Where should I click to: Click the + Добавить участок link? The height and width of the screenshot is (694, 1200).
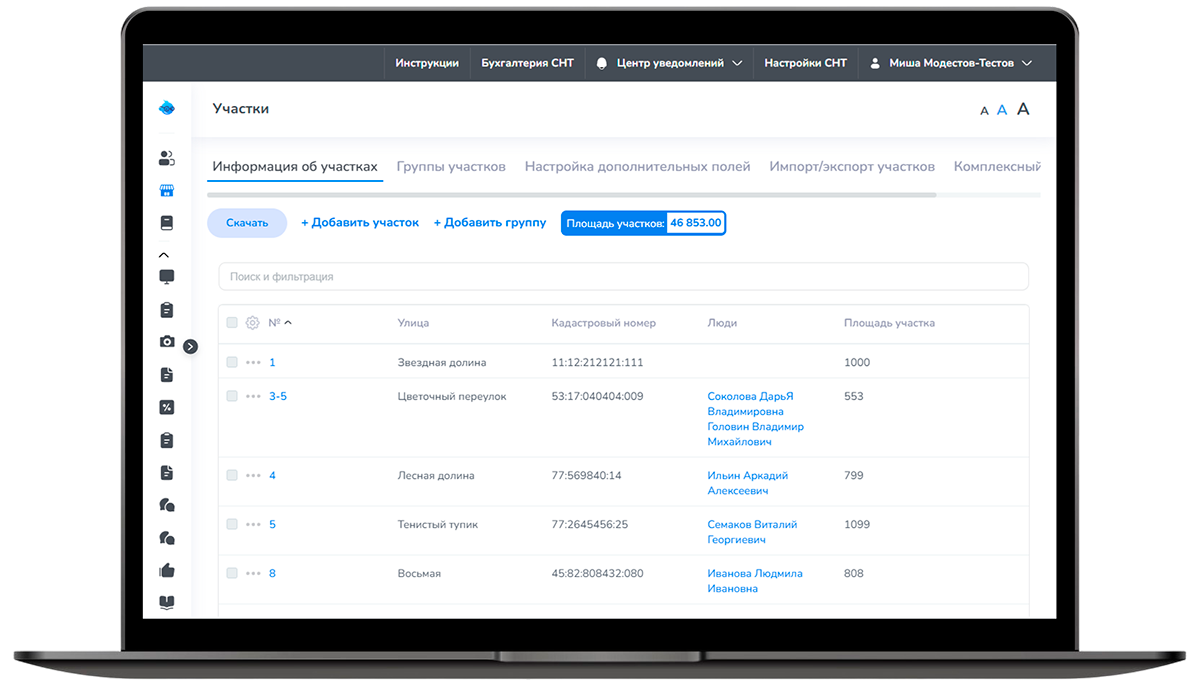point(360,223)
